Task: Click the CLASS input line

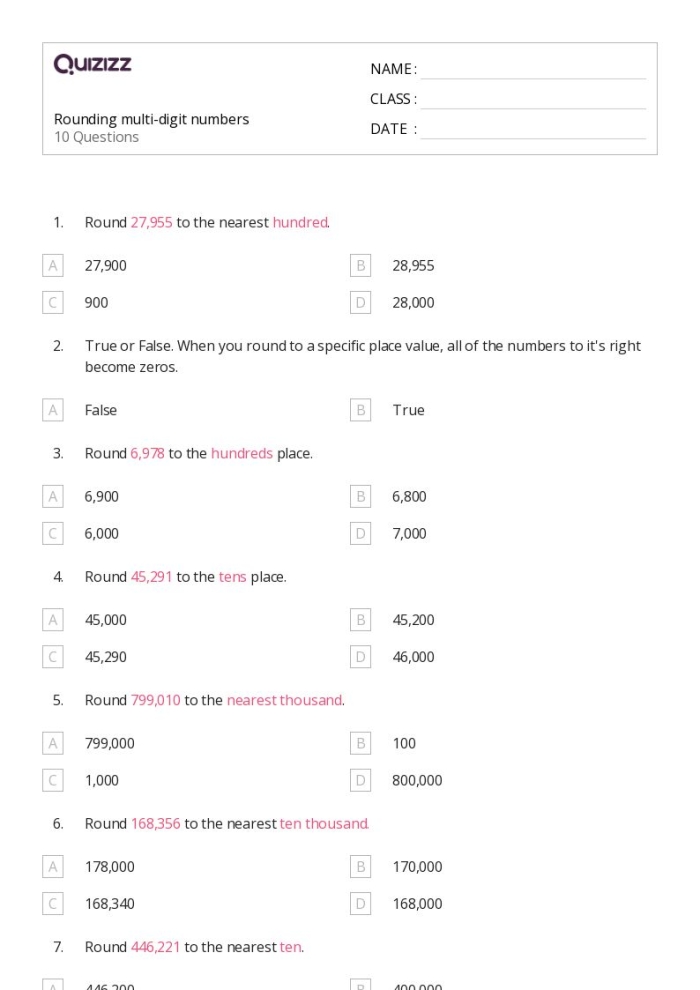Action: point(532,99)
